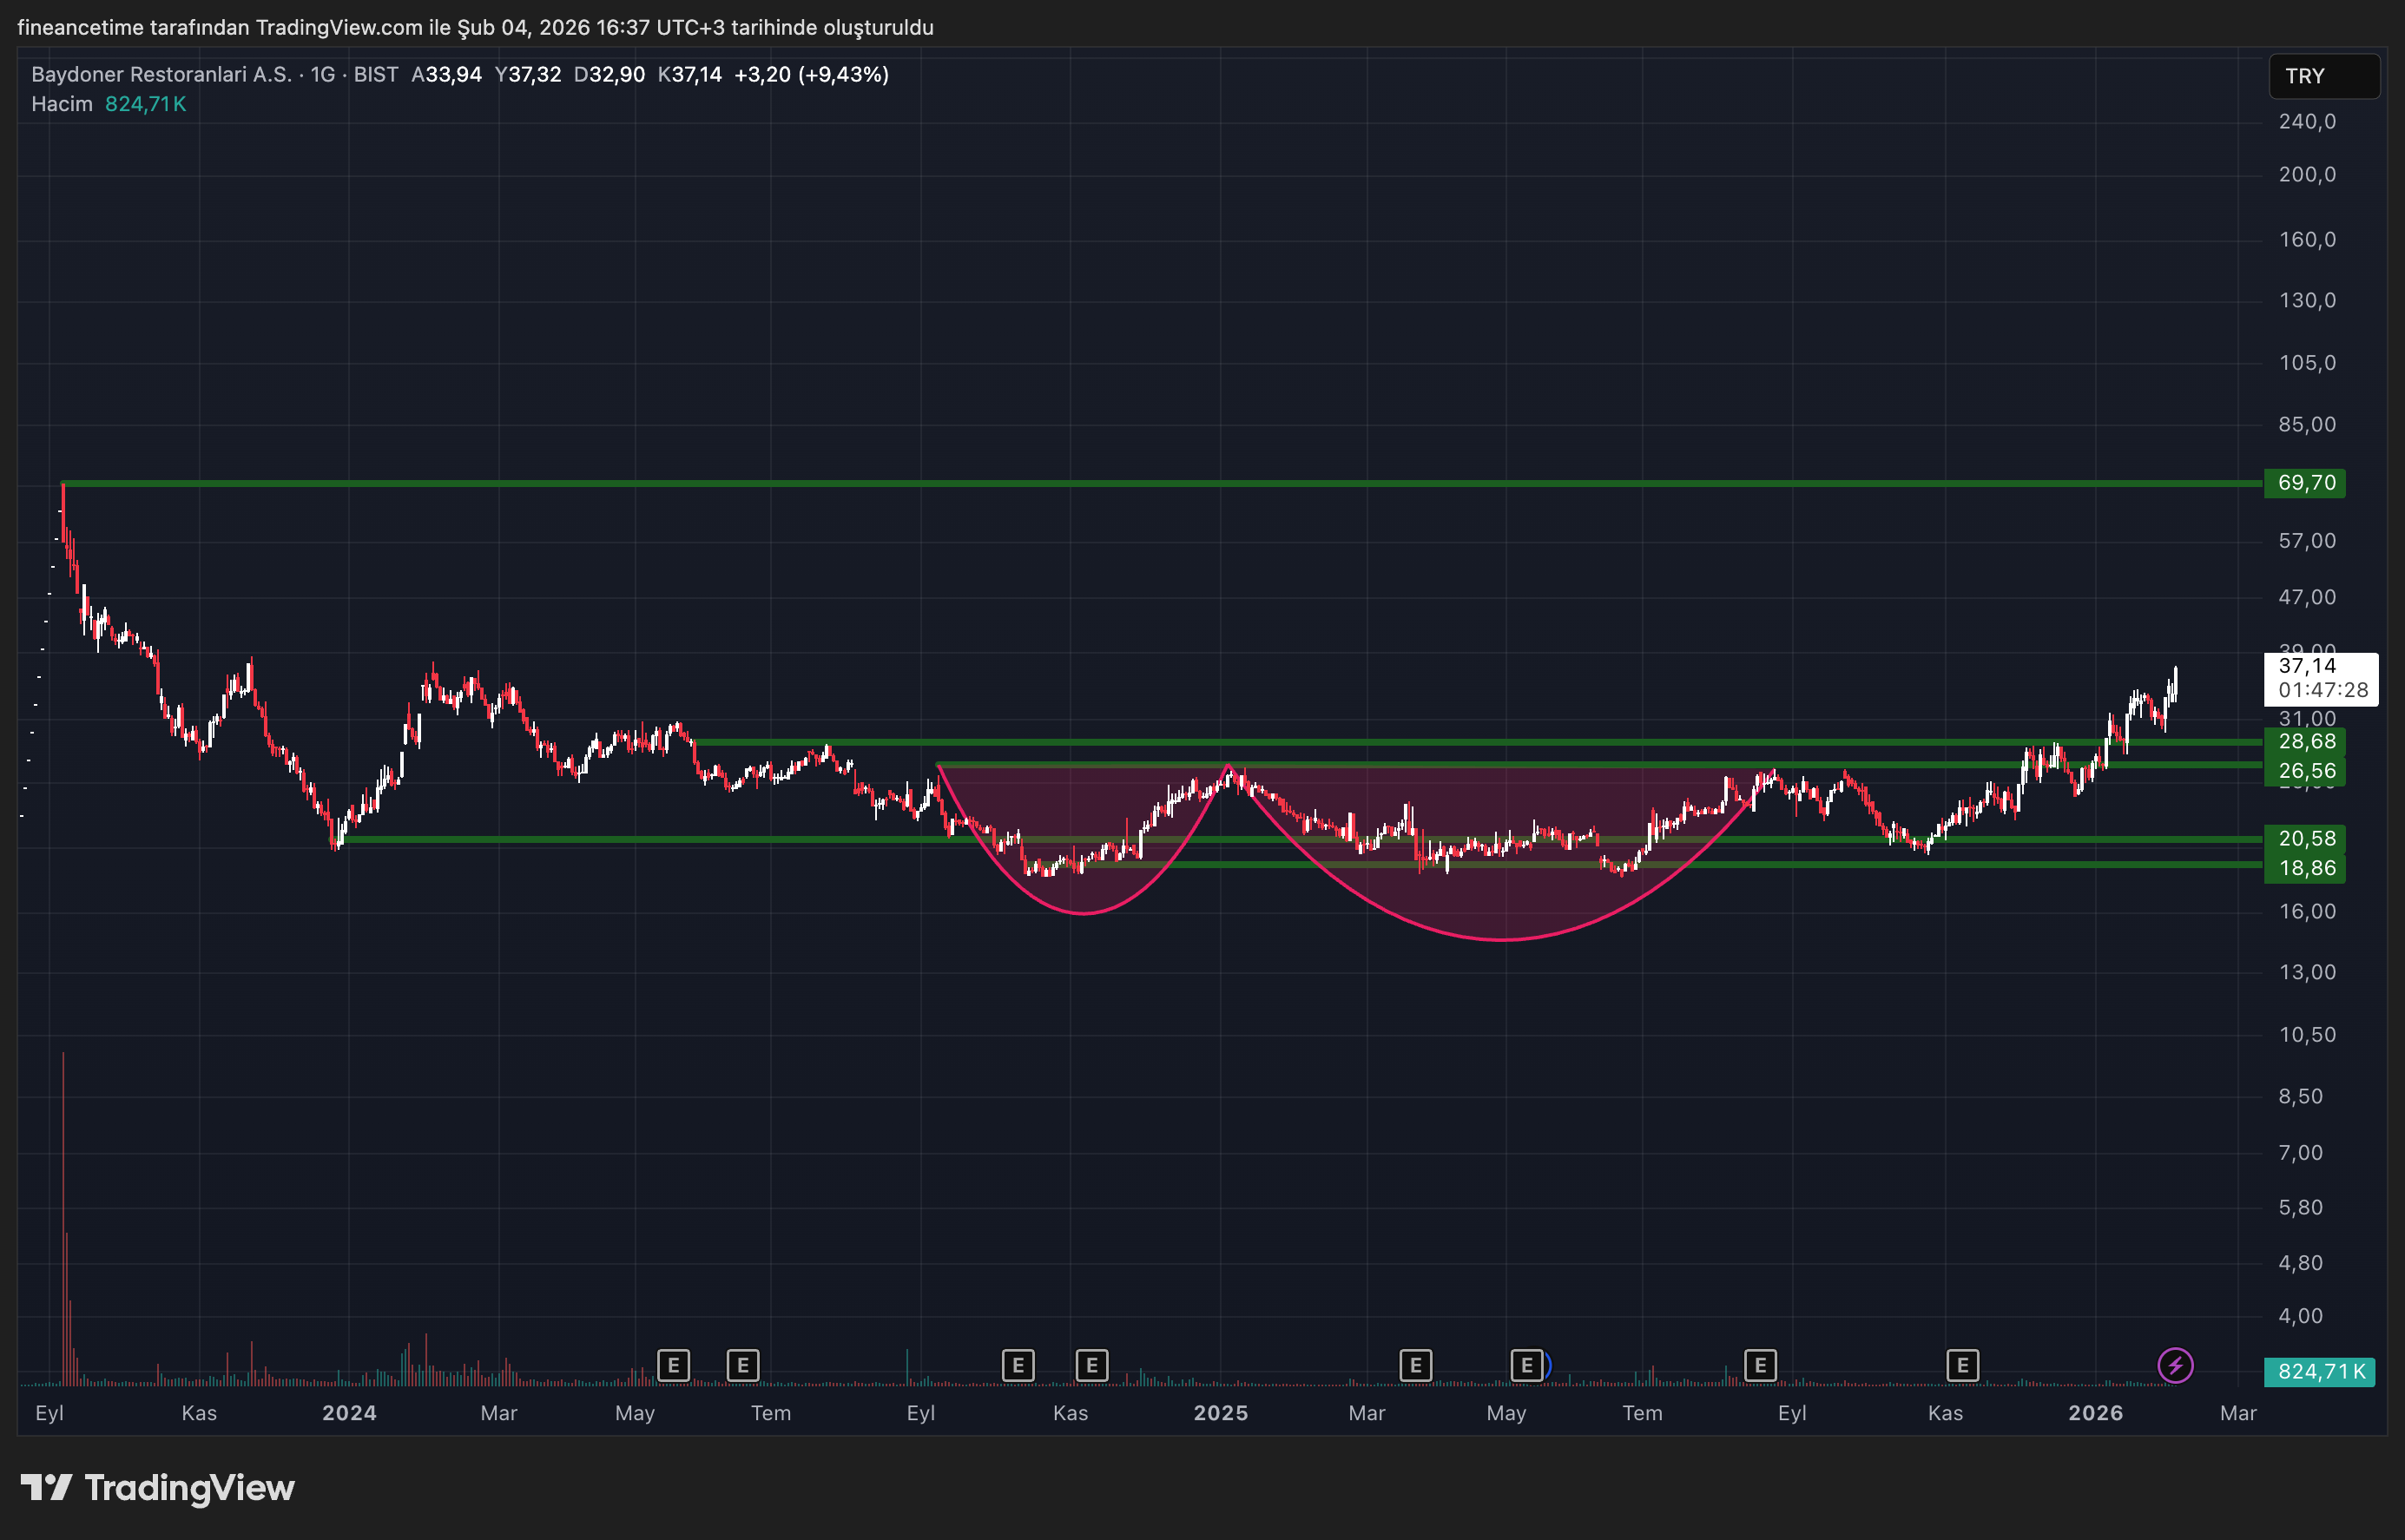
Task: Click the TradingView logo
Action: tap(158, 1488)
